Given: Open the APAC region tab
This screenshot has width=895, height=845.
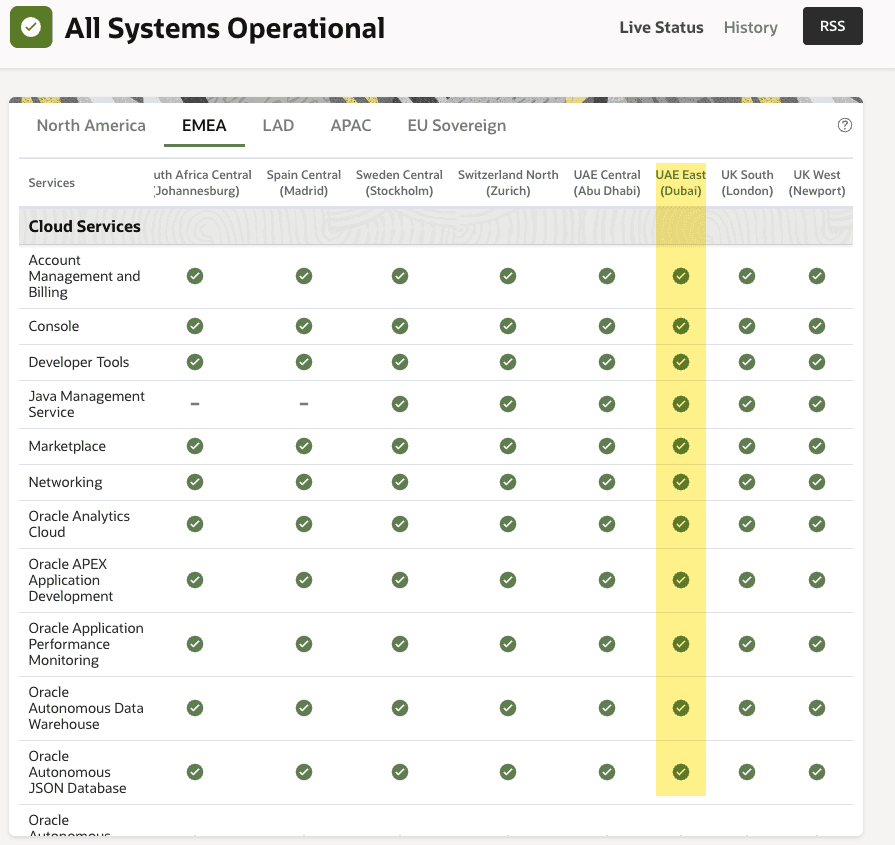Looking at the screenshot, I should tap(351, 125).
